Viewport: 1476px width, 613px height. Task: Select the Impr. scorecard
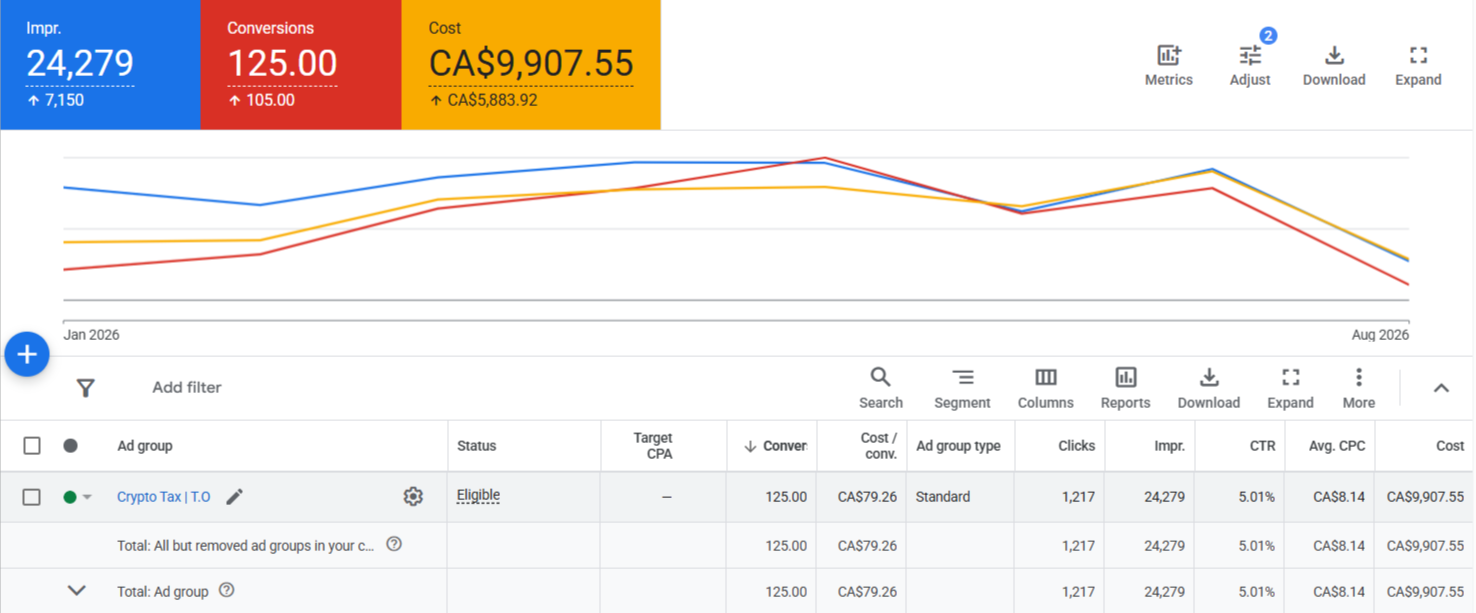coord(100,65)
